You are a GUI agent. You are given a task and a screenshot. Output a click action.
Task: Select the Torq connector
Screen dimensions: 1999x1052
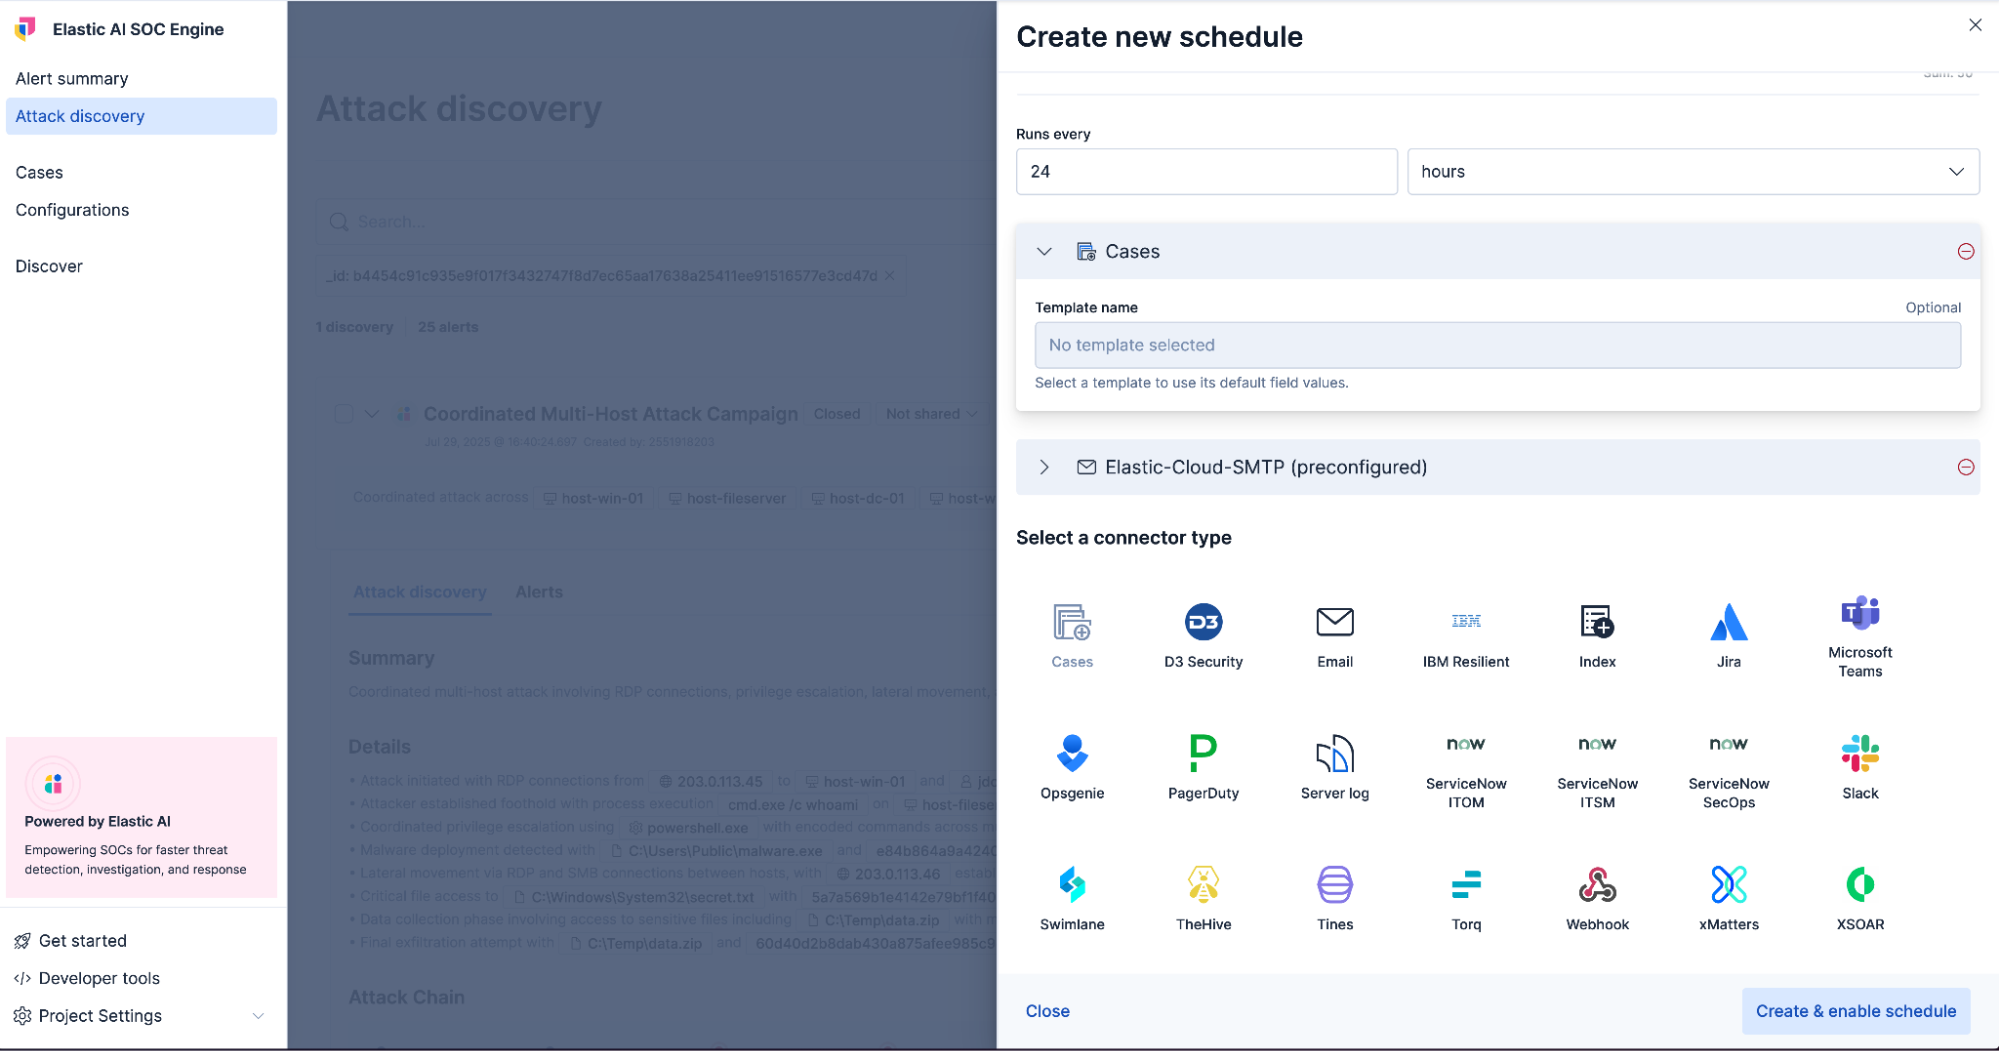1466,898
